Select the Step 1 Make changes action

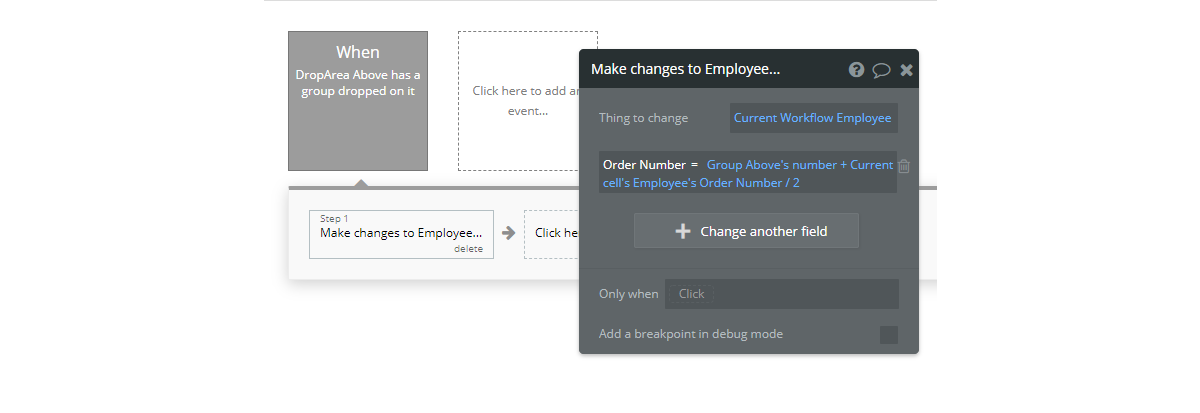399,233
